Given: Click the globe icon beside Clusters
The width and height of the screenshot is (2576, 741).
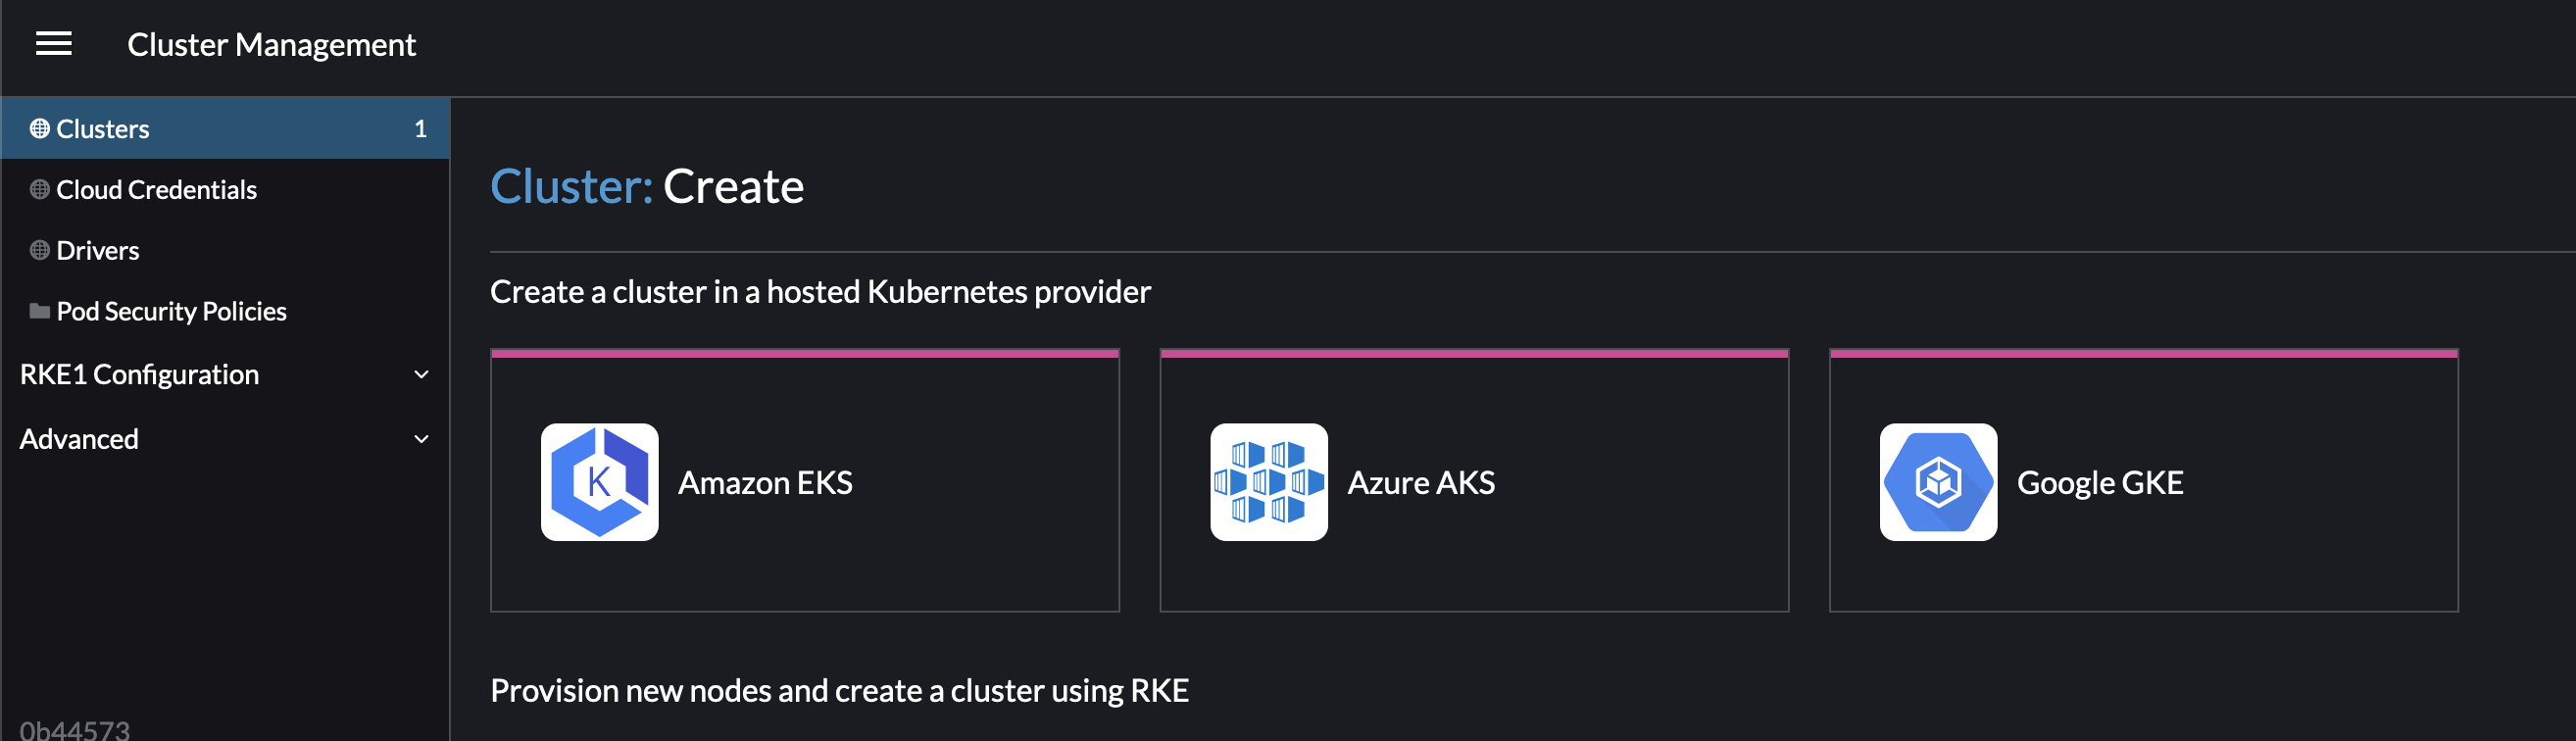Looking at the screenshot, I should [x=40, y=128].
